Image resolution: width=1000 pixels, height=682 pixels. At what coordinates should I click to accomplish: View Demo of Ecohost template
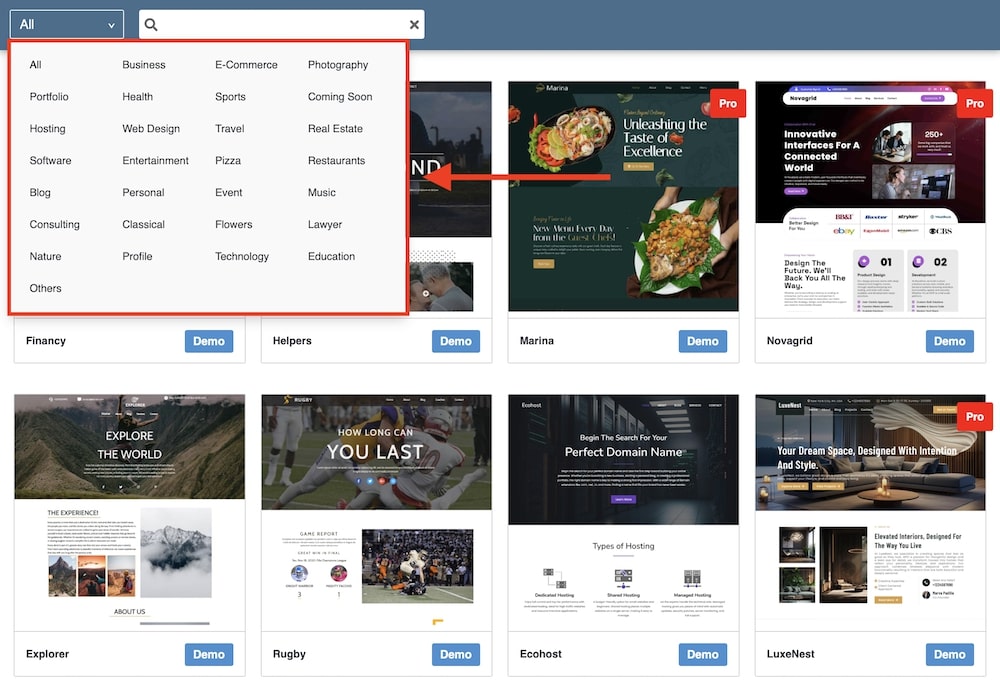702,654
